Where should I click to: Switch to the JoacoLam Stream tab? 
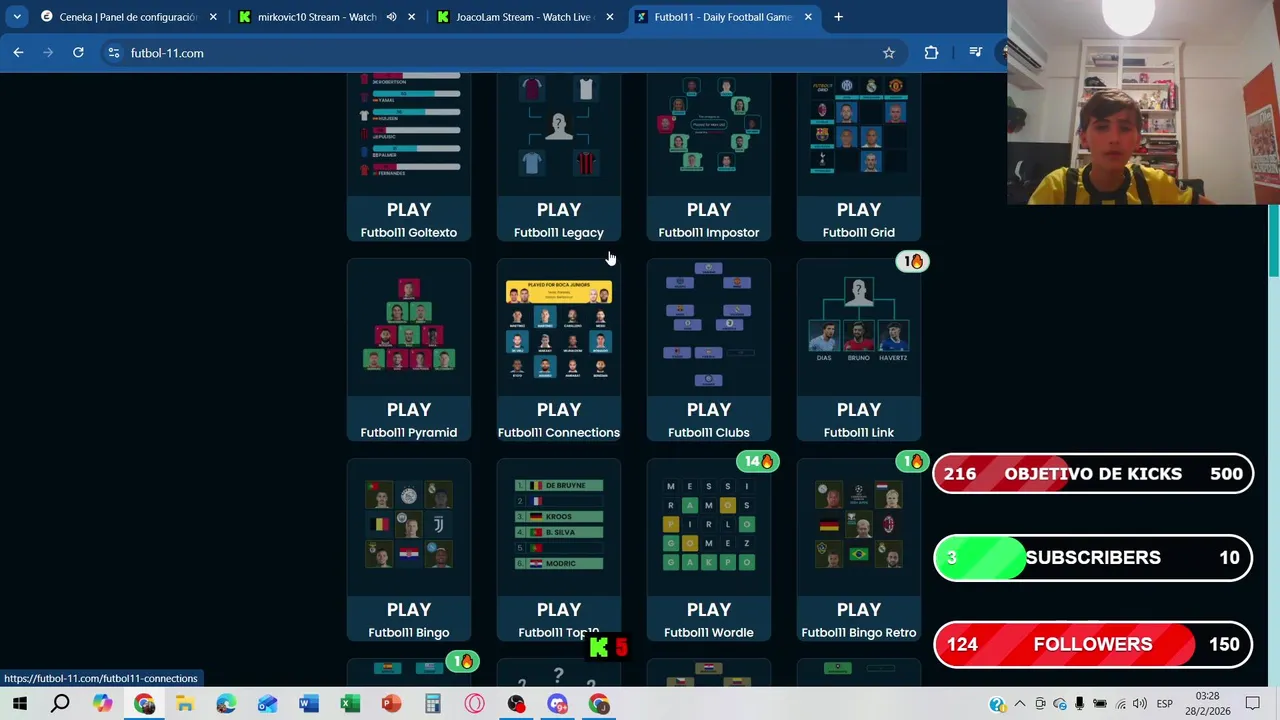pos(524,17)
